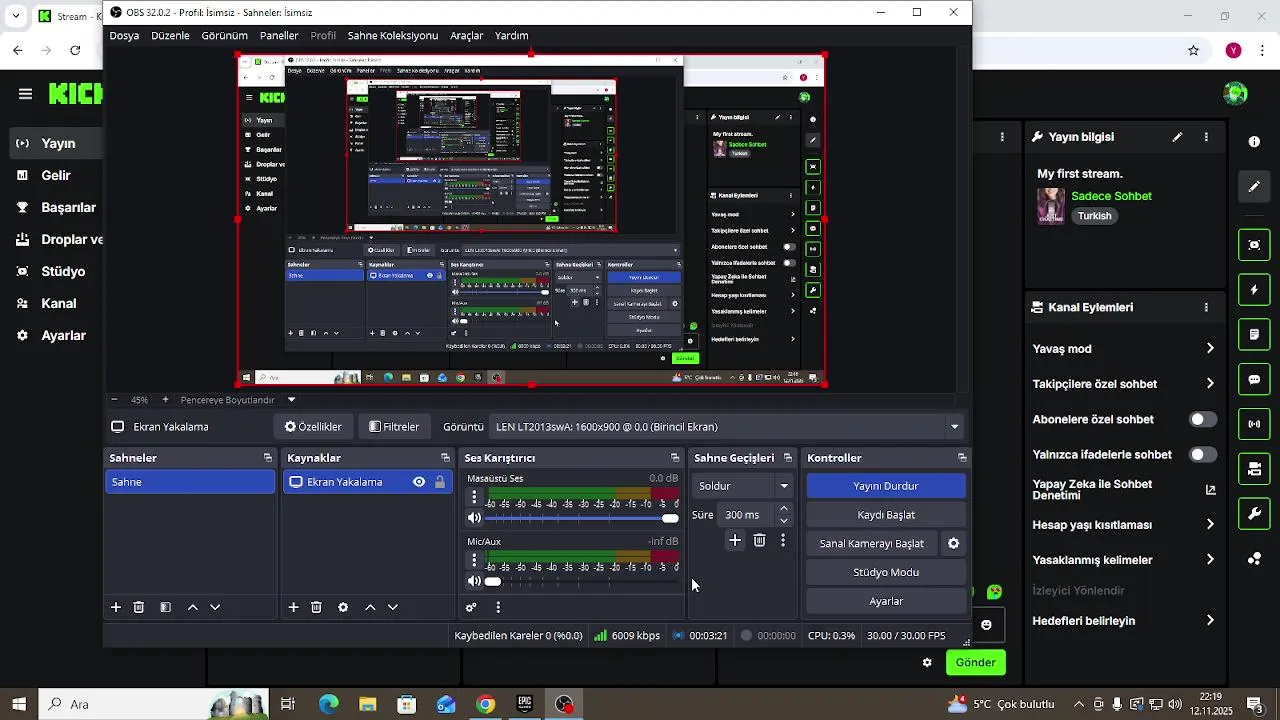The width and height of the screenshot is (1280, 720).
Task: Open audio mixer three-dot menu at bottom
Action: click(x=498, y=607)
